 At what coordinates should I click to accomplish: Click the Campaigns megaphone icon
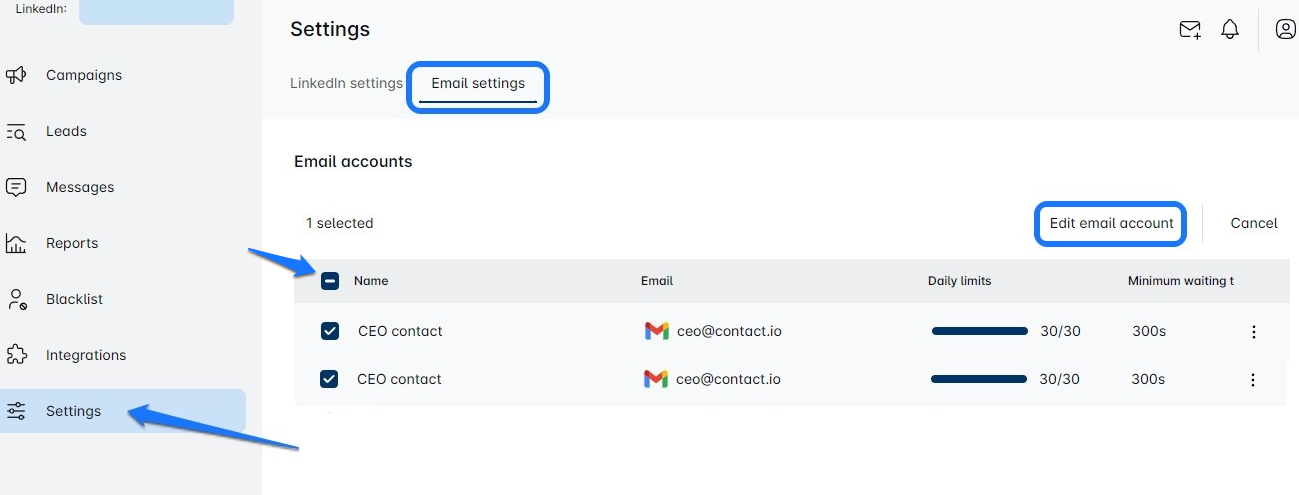pyautogui.click(x=16, y=75)
